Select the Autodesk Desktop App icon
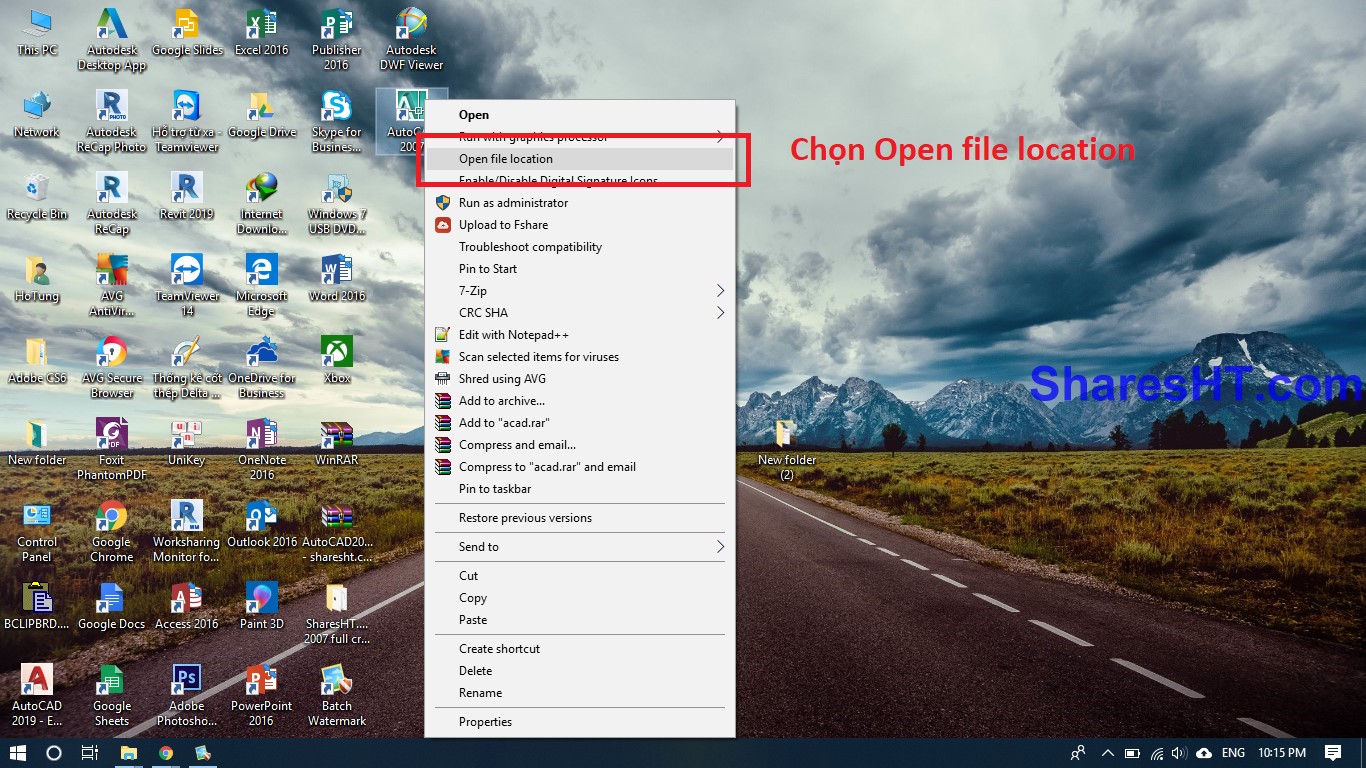 point(112,40)
